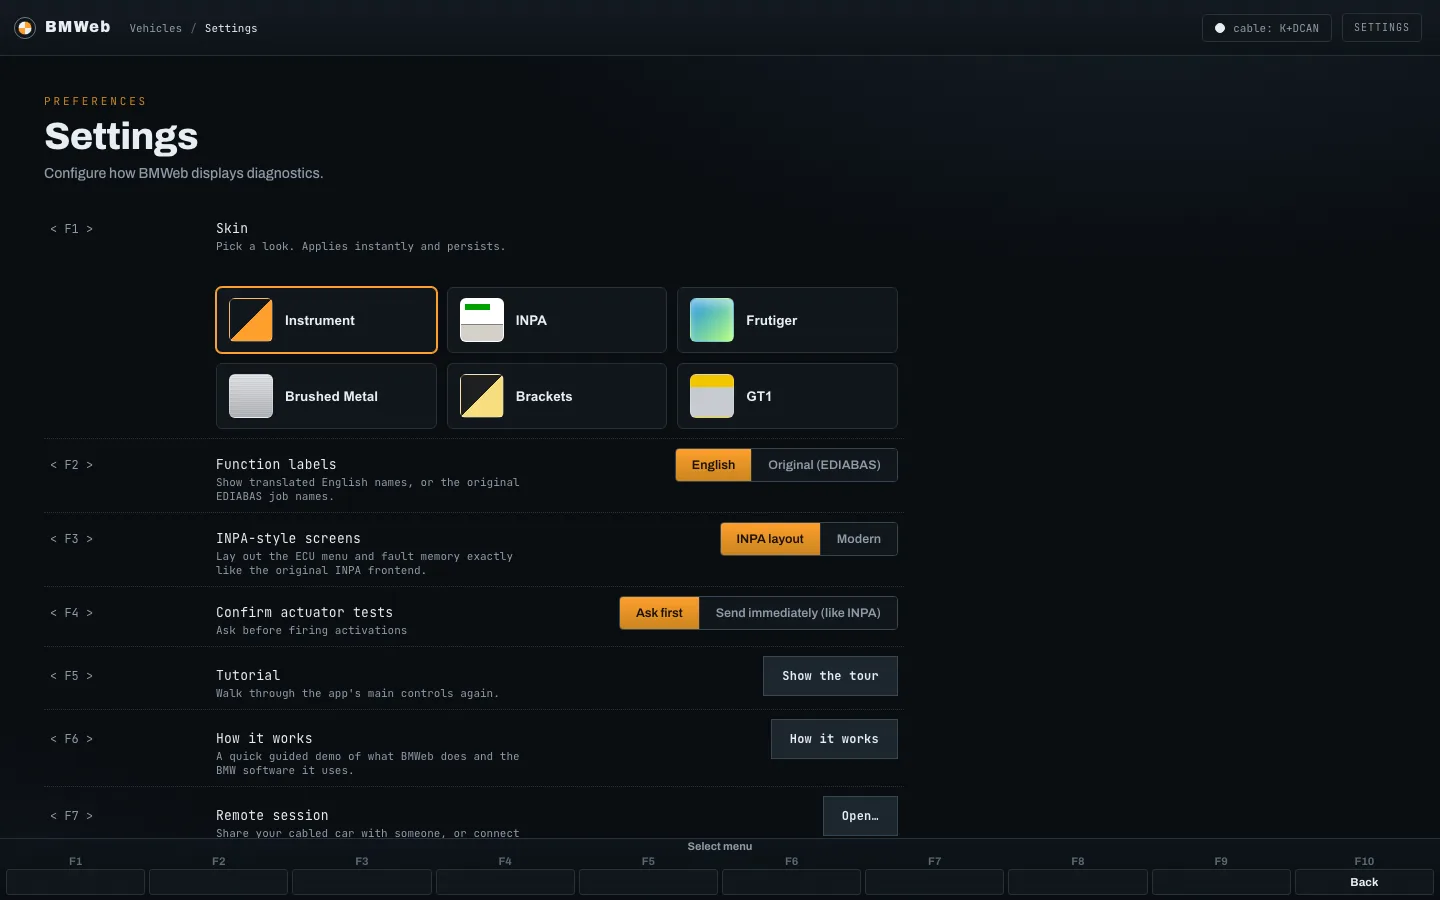
Task: Click the Function labels heading
Action: pos(276,464)
